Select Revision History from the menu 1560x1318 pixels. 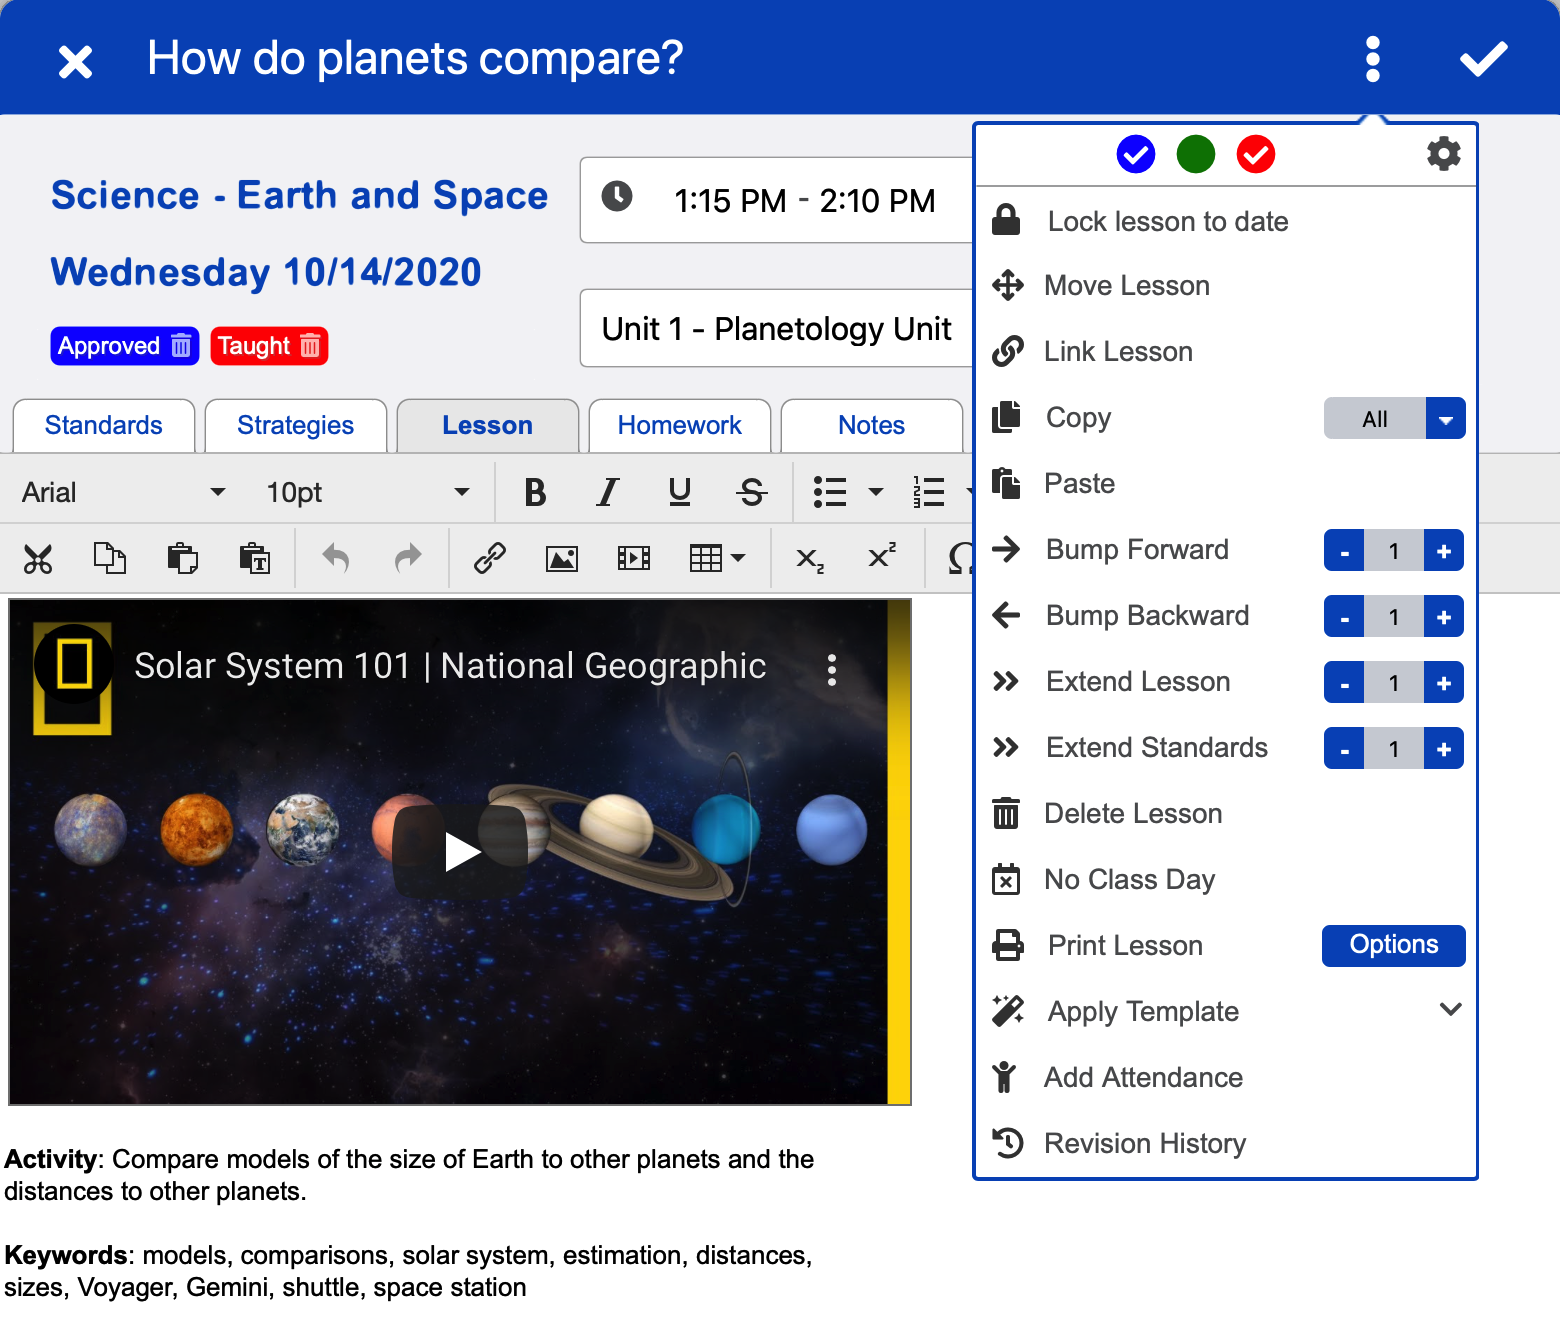click(1144, 1143)
